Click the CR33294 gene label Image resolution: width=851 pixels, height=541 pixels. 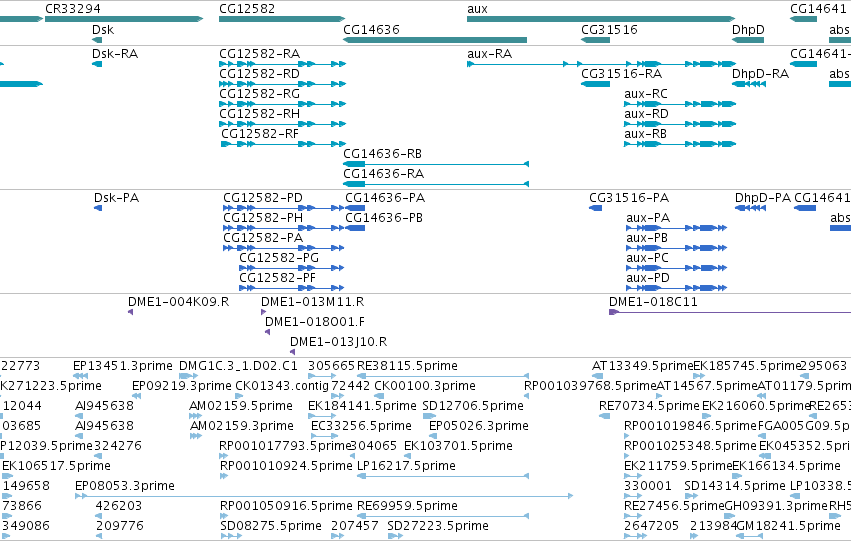pyautogui.click(x=73, y=9)
